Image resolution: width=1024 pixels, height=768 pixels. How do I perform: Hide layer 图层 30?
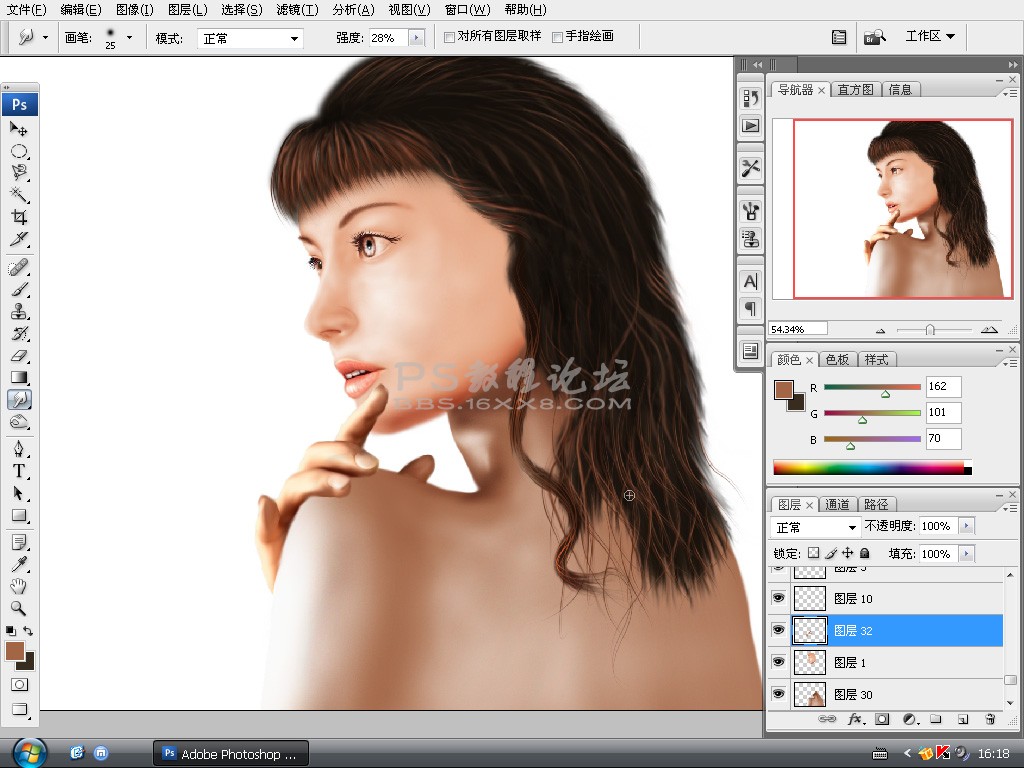tap(778, 694)
